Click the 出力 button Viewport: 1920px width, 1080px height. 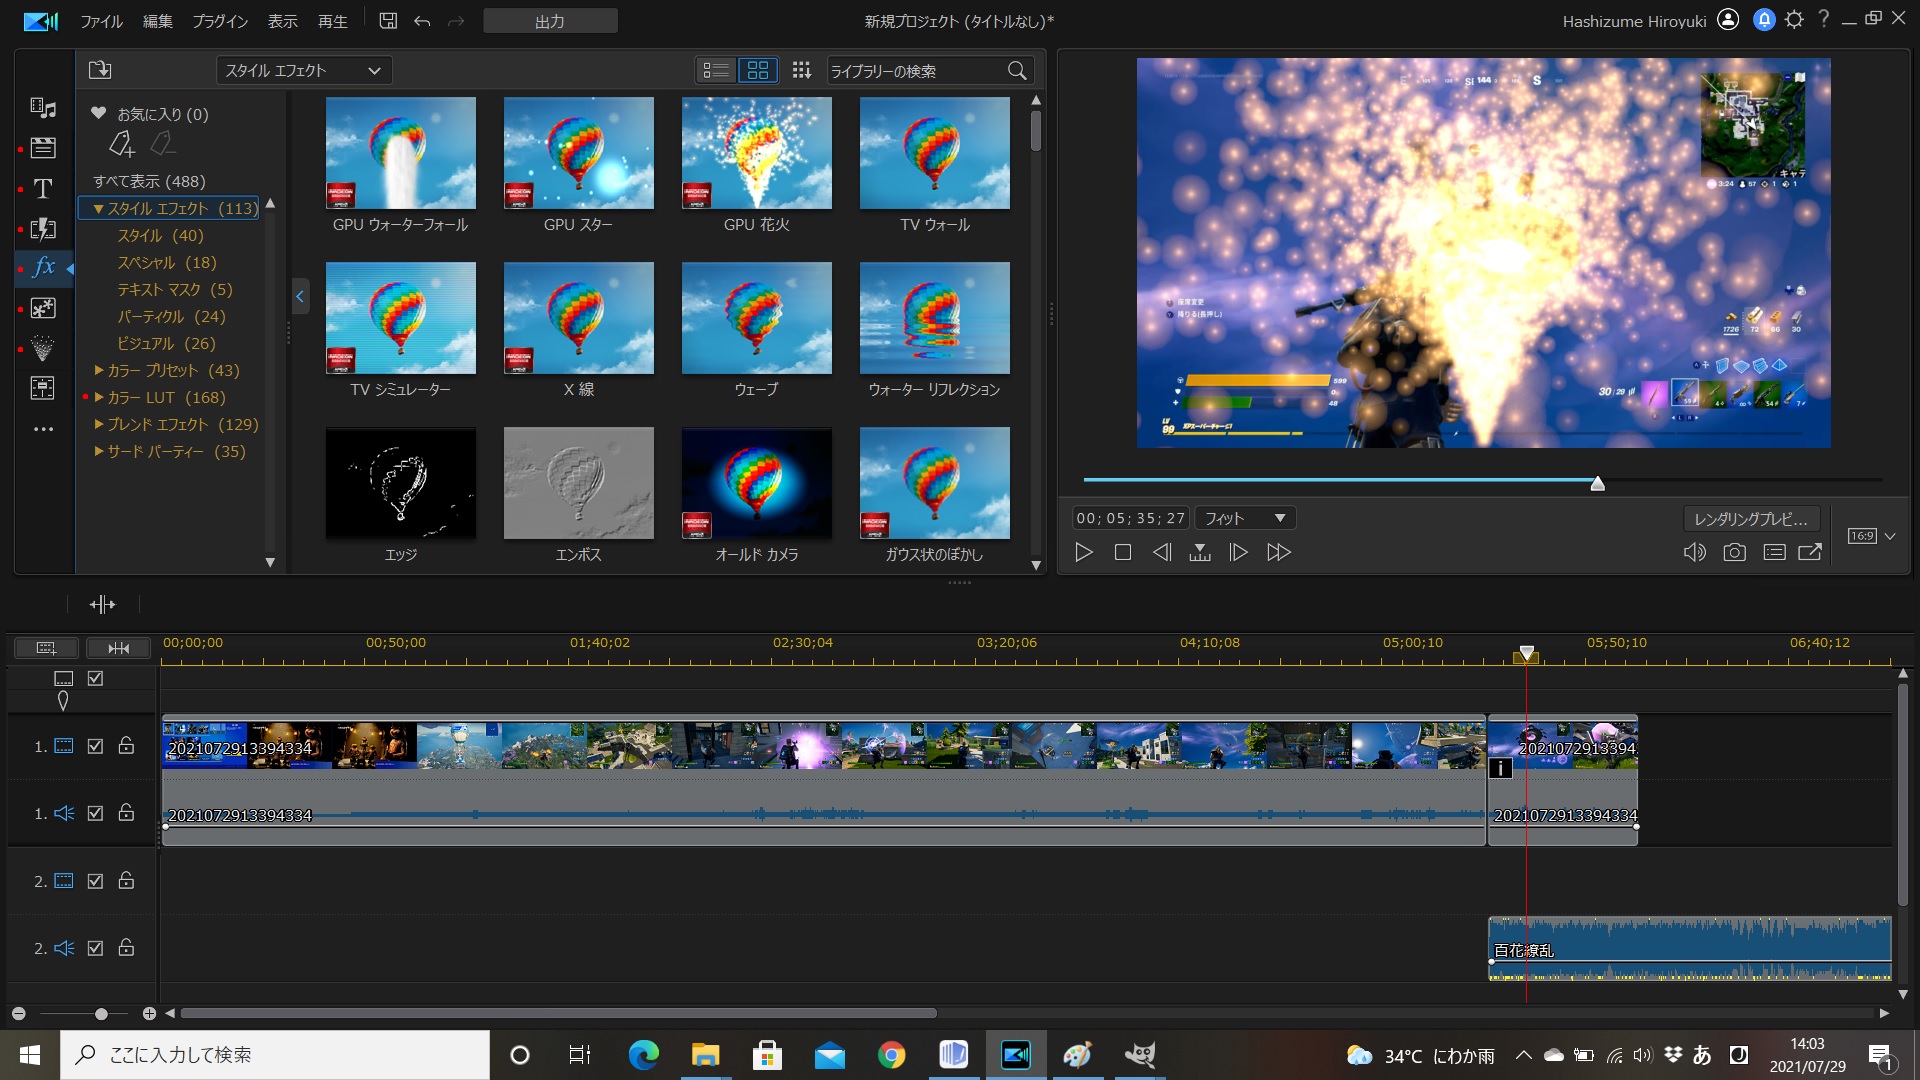click(550, 21)
